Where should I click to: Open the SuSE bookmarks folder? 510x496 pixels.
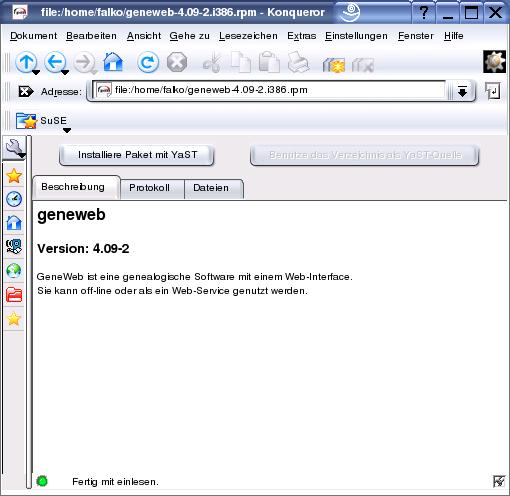41,121
